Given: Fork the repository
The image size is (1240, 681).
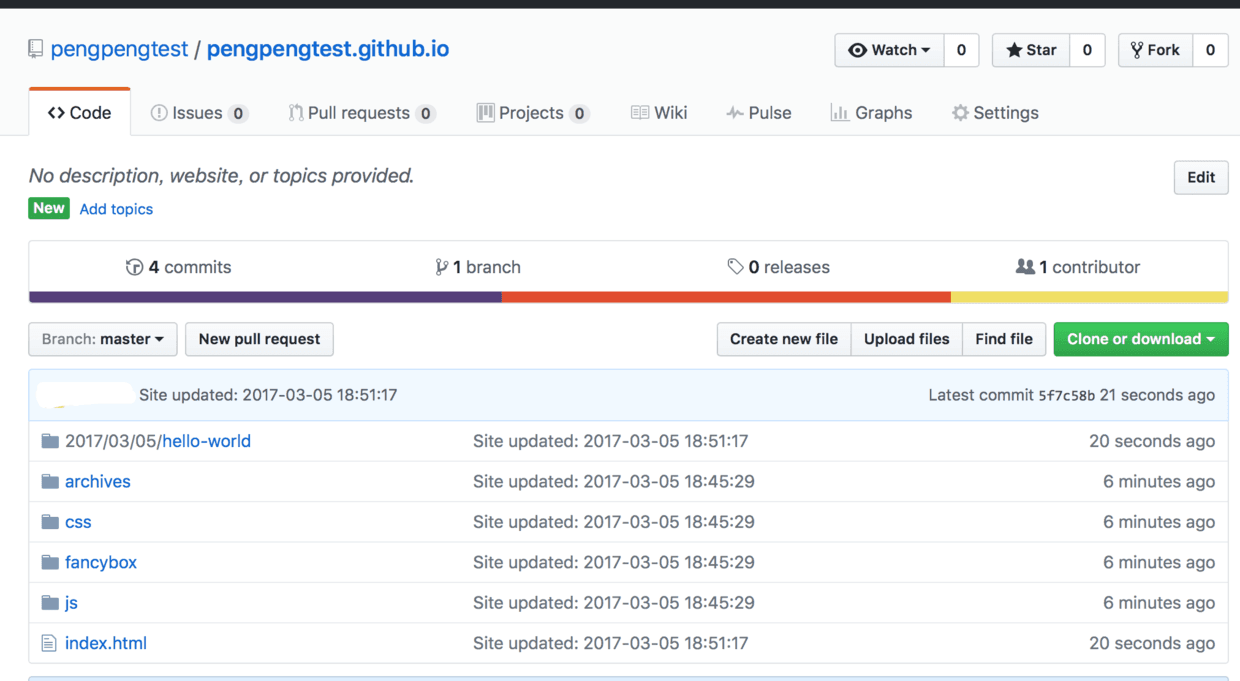Looking at the screenshot, I should click(1155, 50).
